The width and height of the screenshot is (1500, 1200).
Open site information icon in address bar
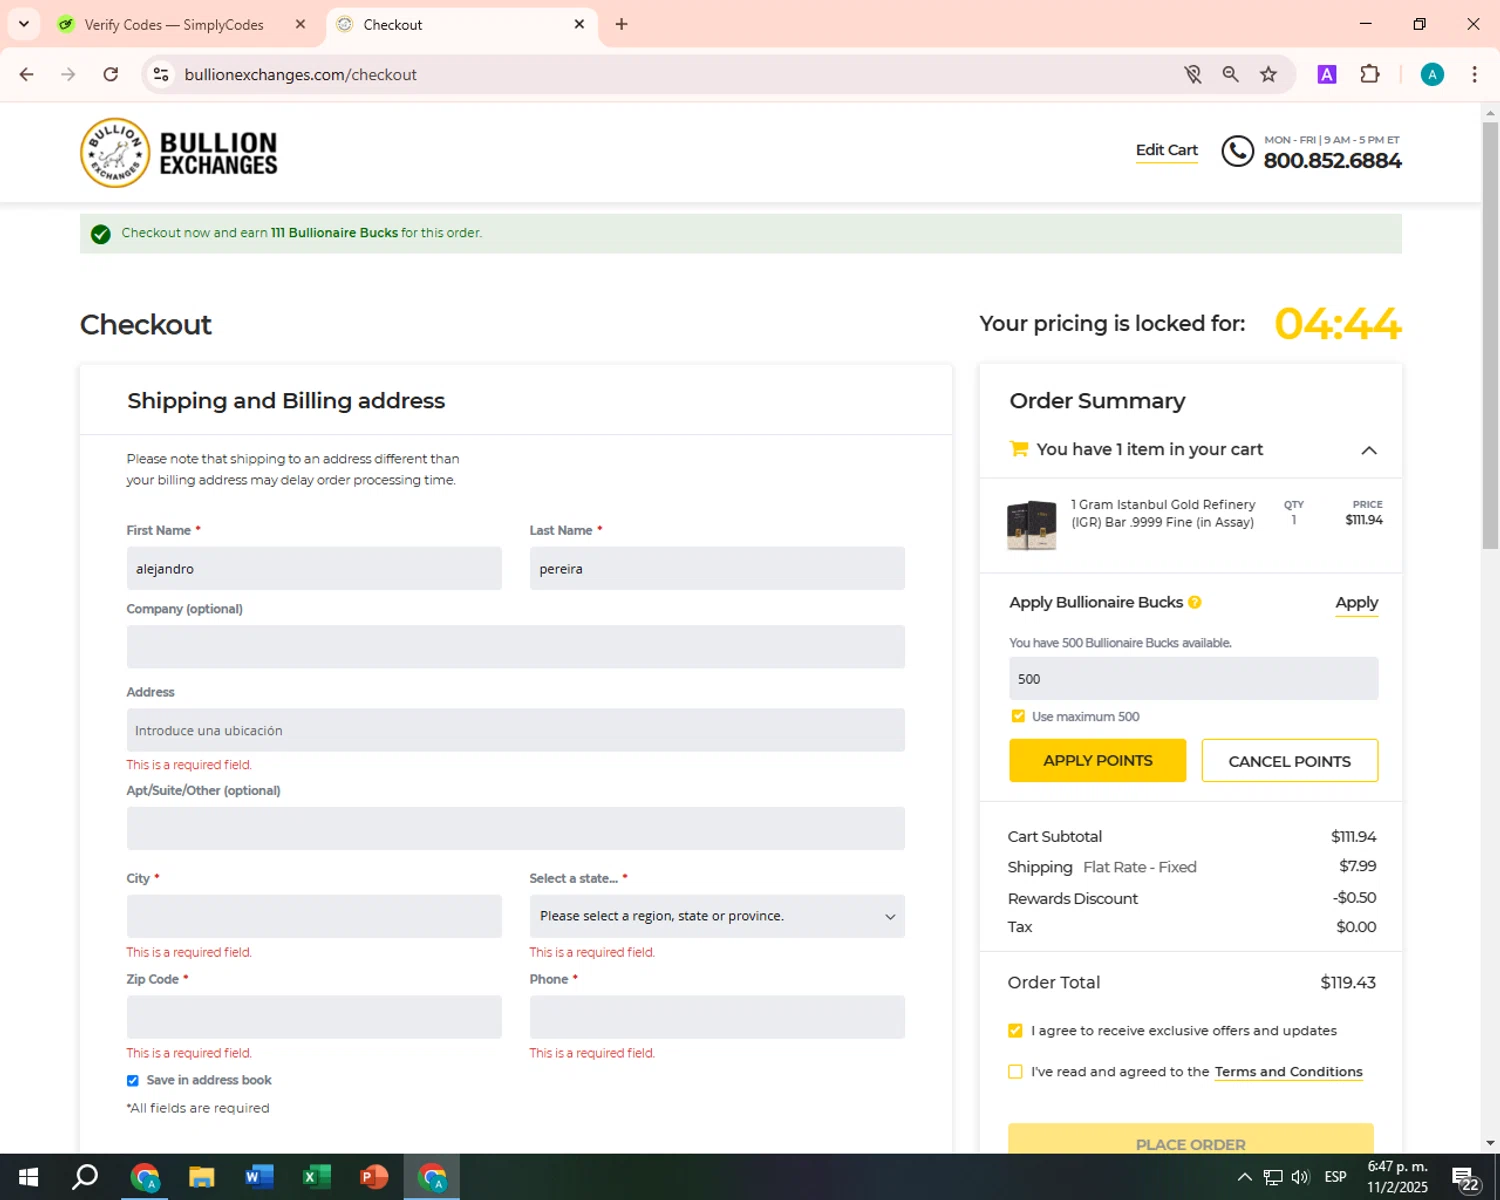(x=161, y=74)
